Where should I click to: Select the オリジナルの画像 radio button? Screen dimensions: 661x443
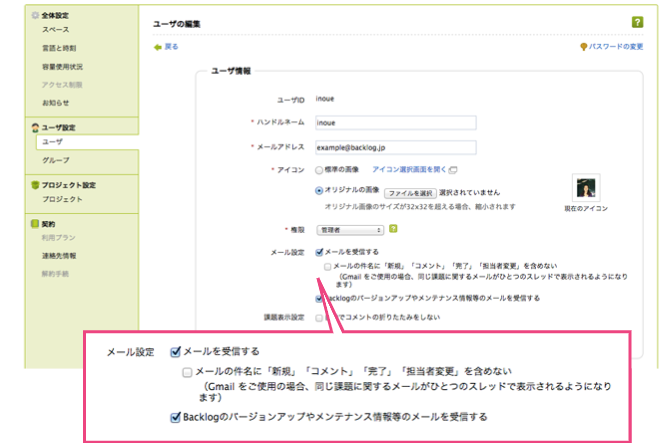(x=319, y=191)
